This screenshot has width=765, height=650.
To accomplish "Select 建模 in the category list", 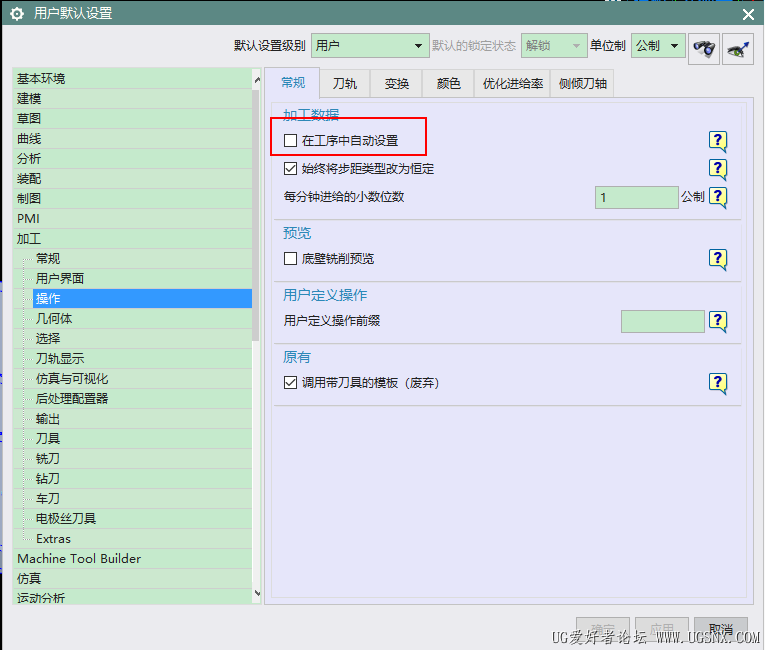I will tap(132, 99).
